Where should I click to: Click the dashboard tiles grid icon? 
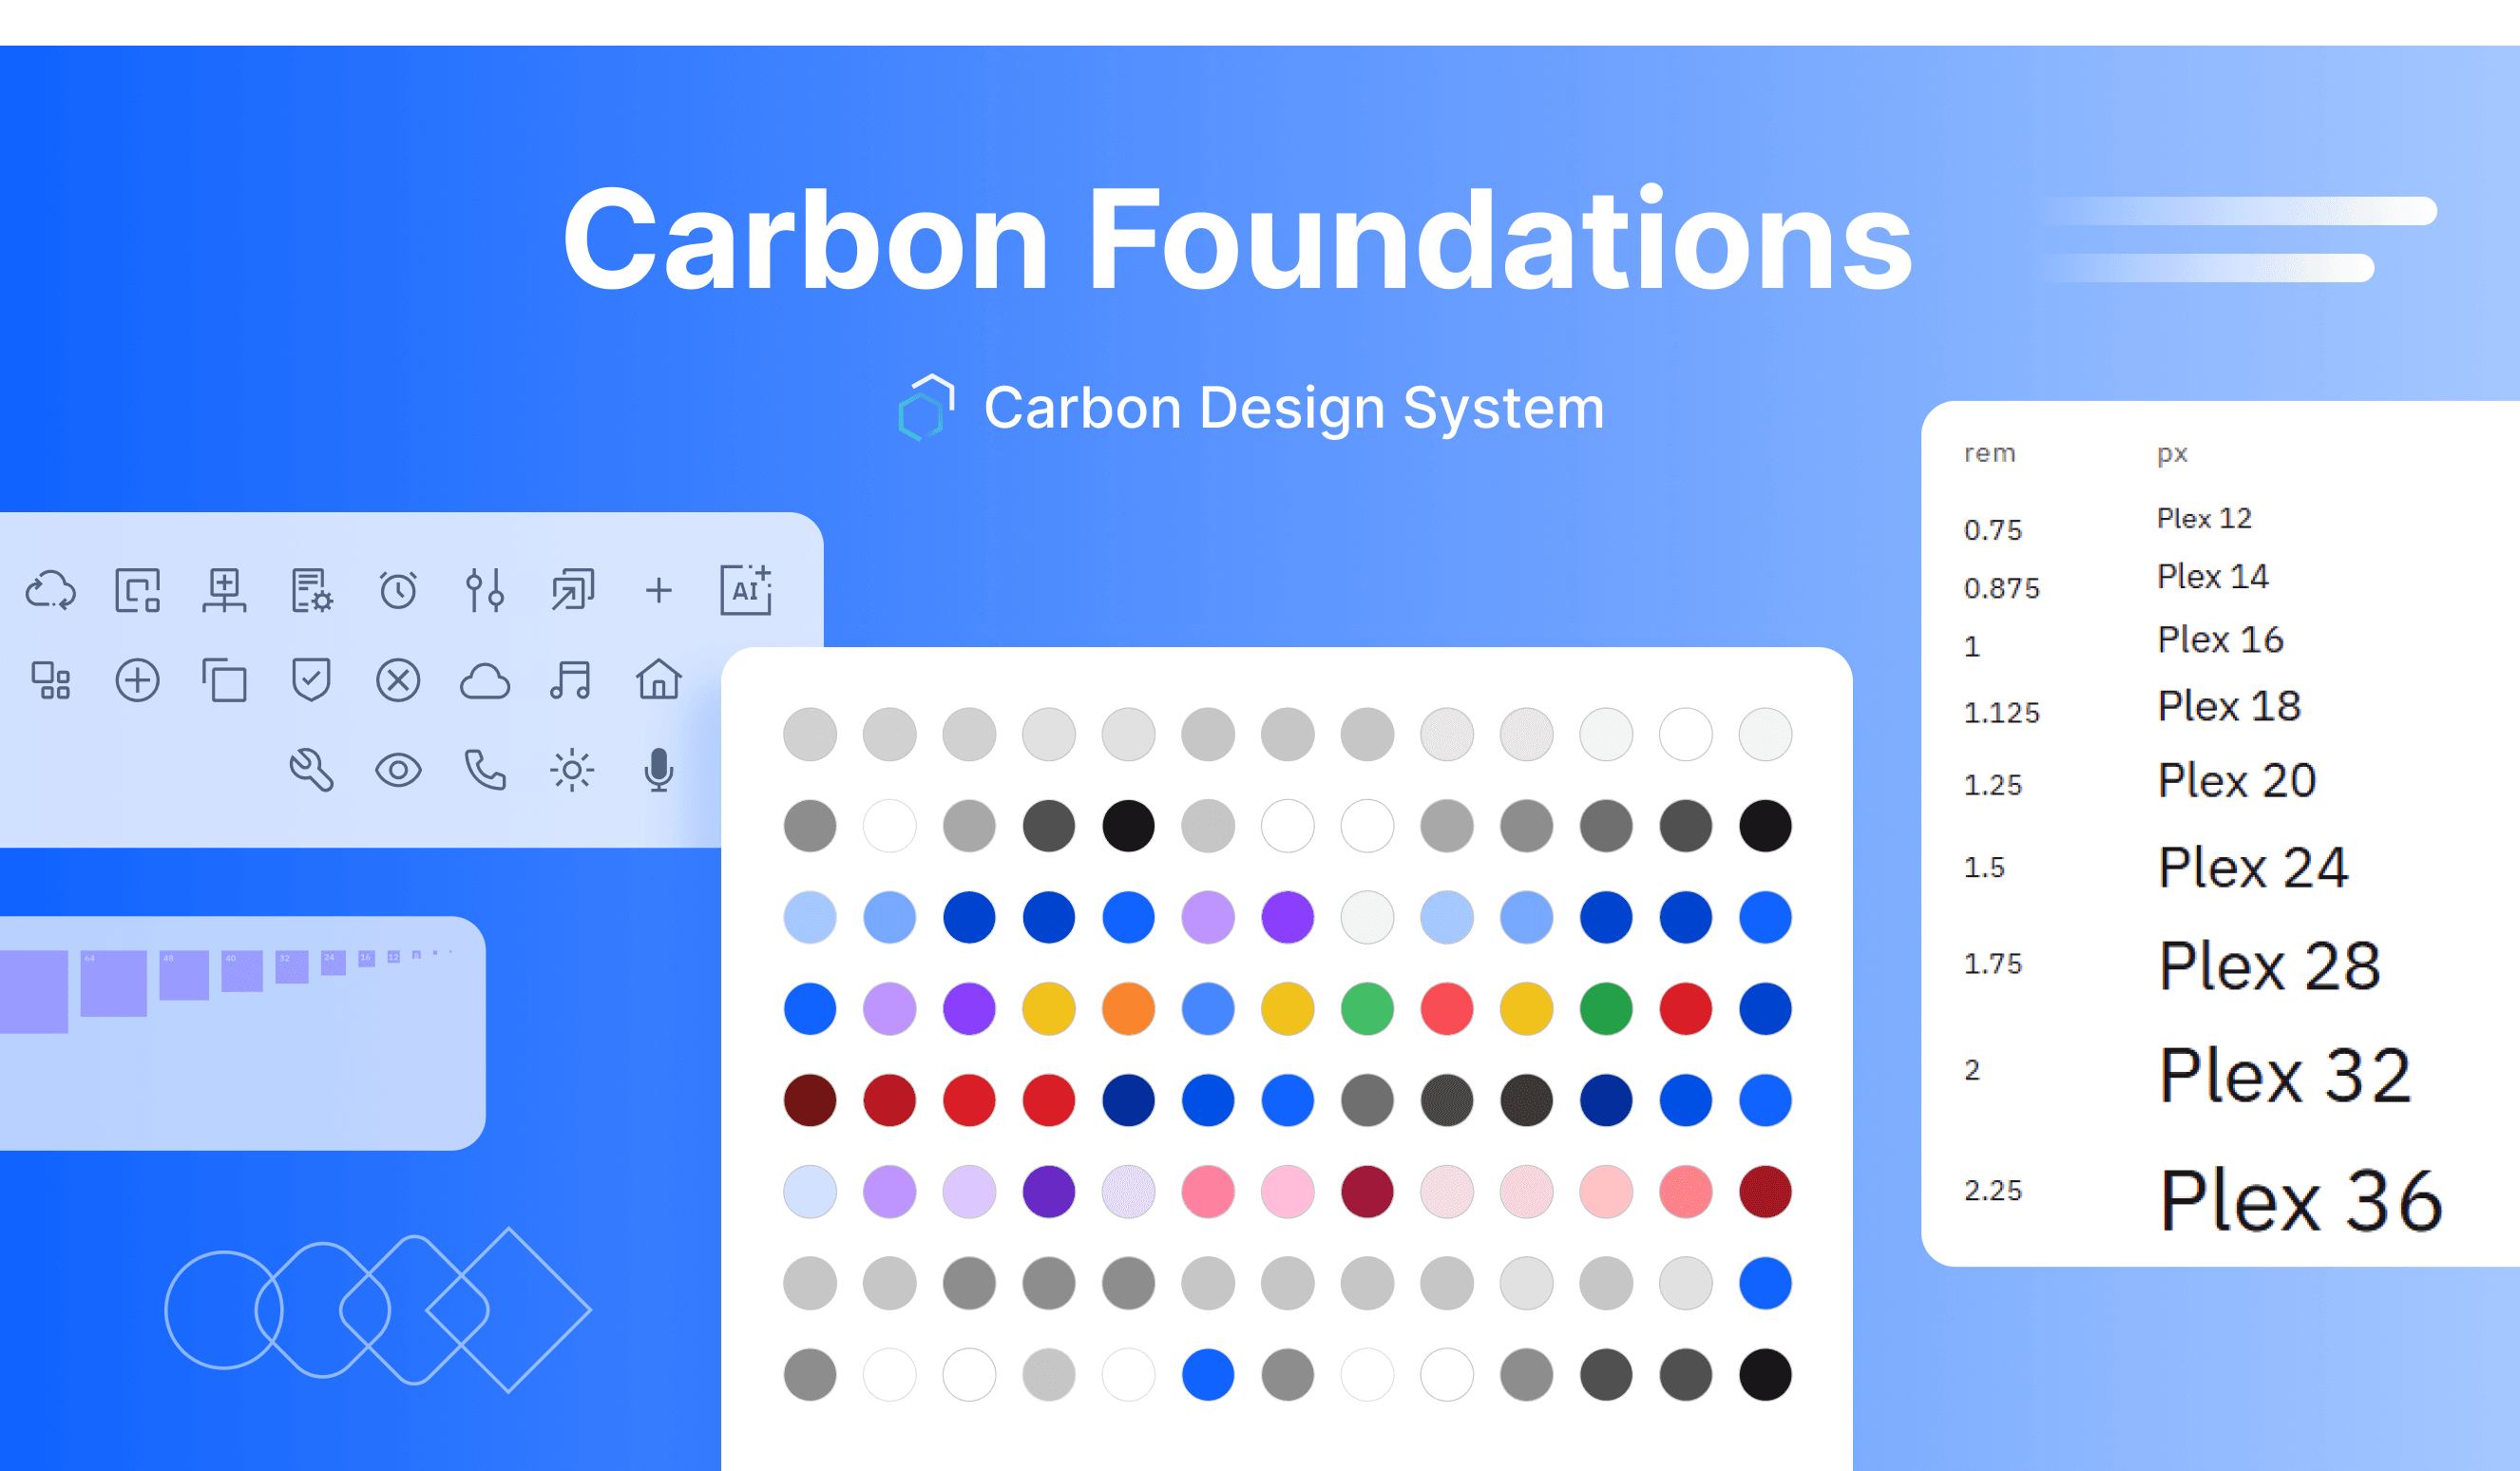pos(51,680)
